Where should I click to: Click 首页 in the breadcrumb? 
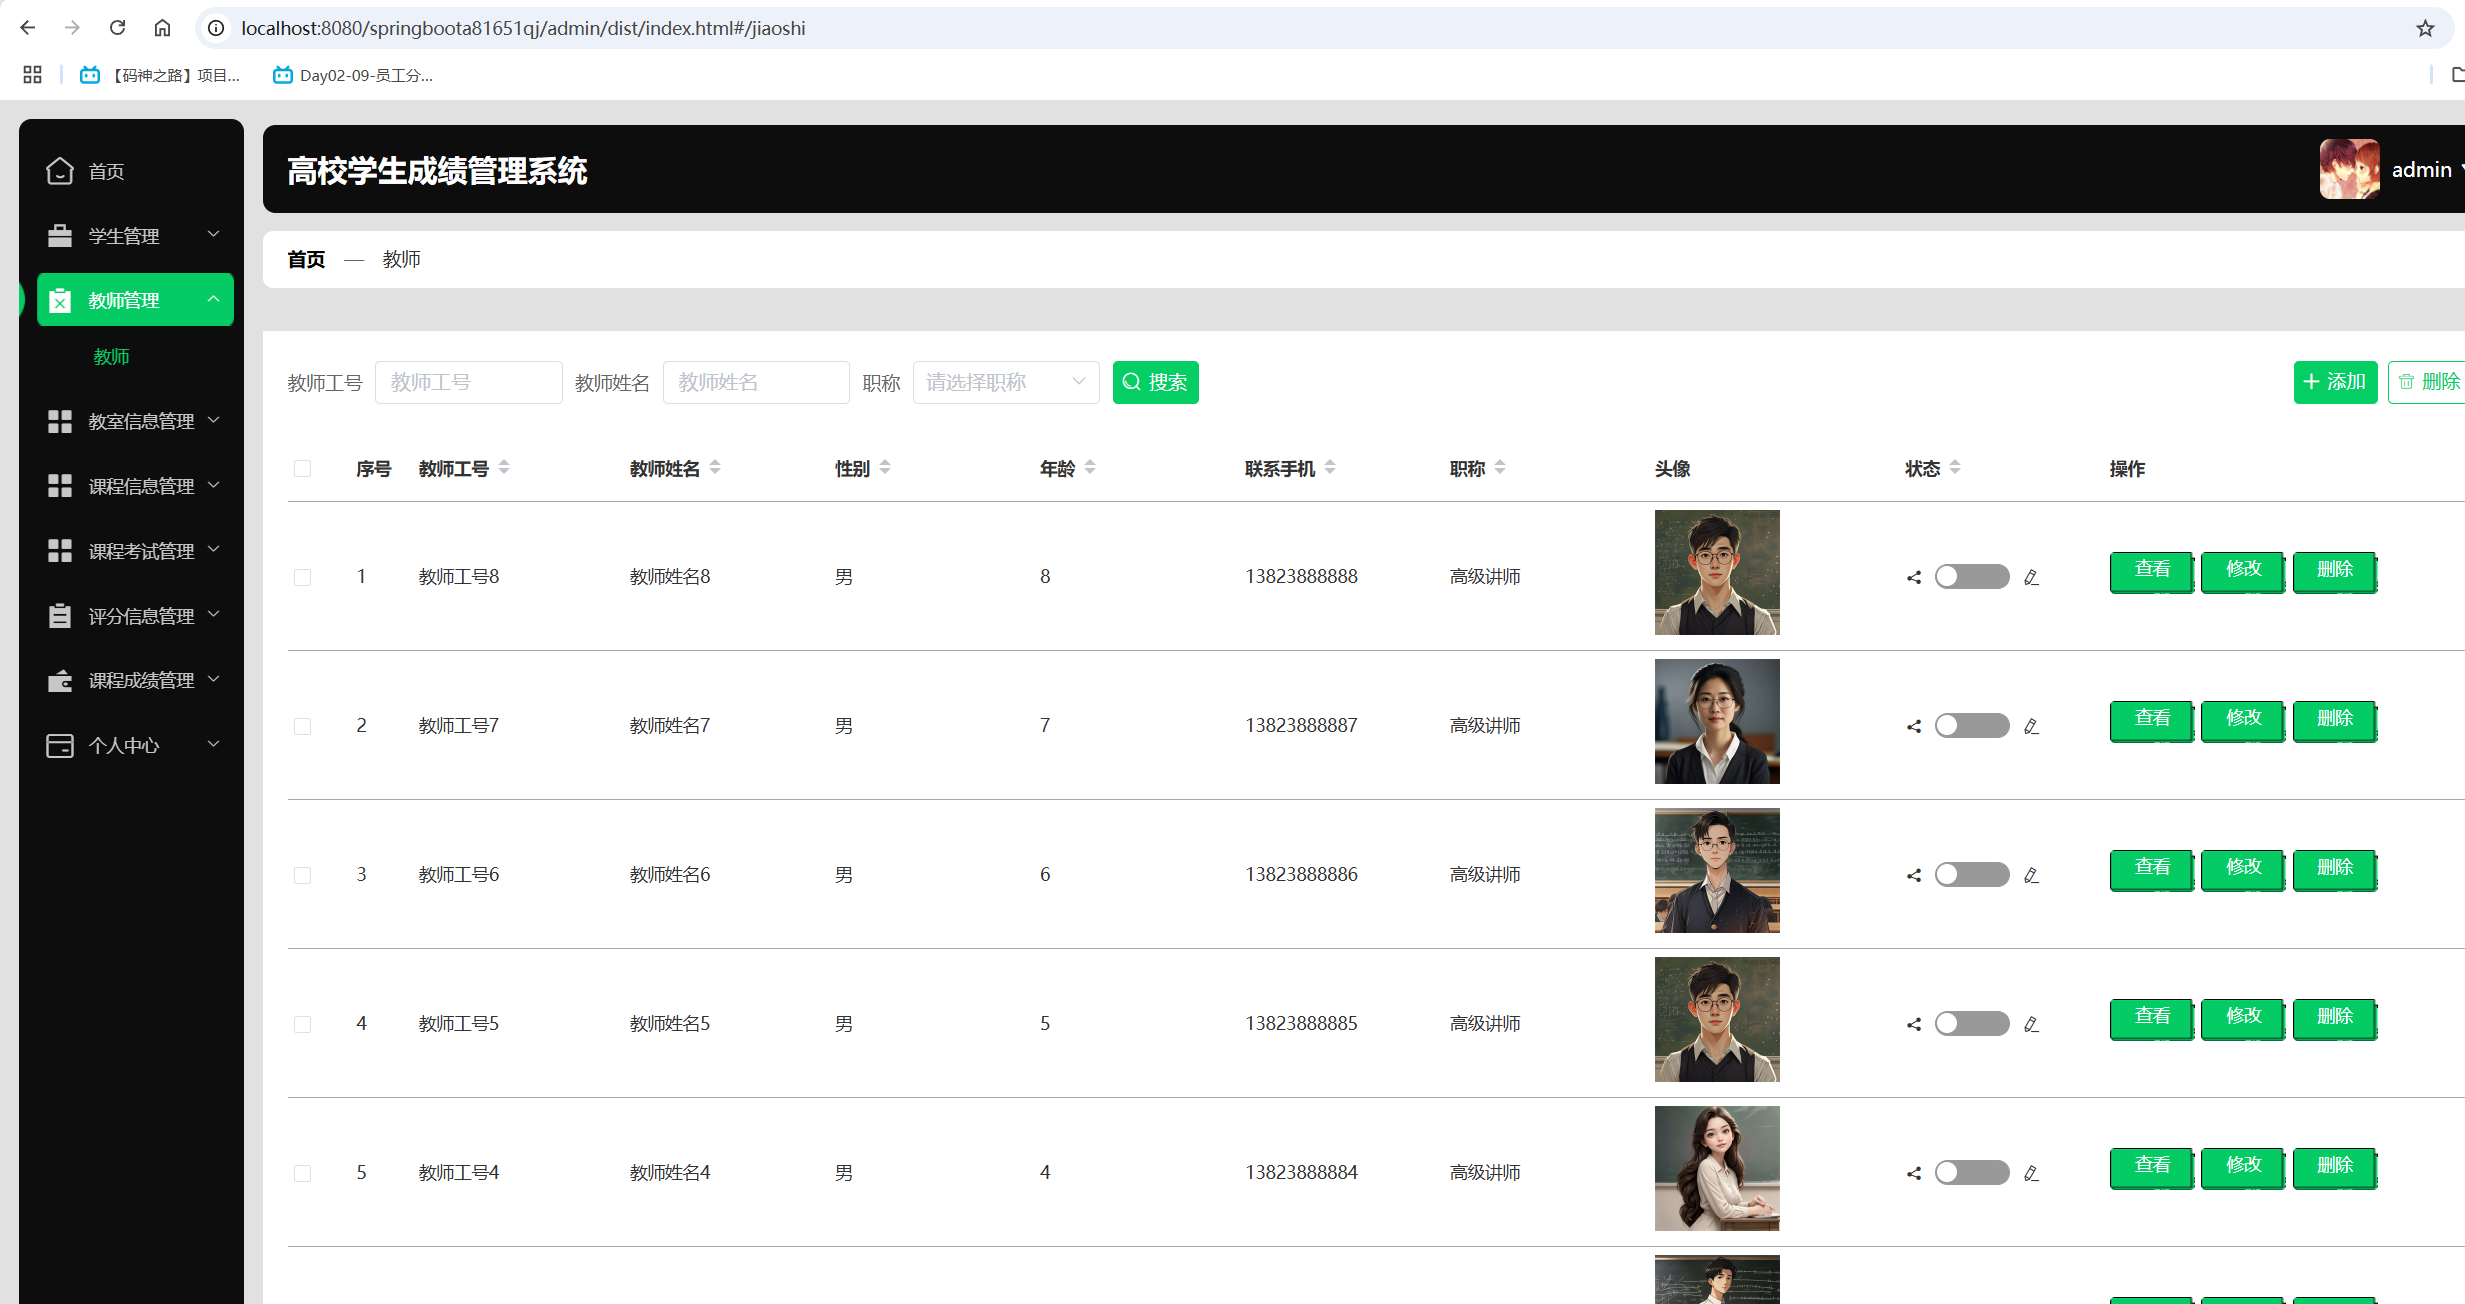point(306,260)
